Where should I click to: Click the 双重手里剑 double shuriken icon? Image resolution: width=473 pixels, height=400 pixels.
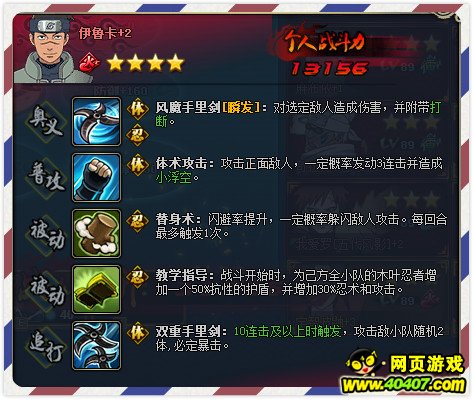(96, 345)
